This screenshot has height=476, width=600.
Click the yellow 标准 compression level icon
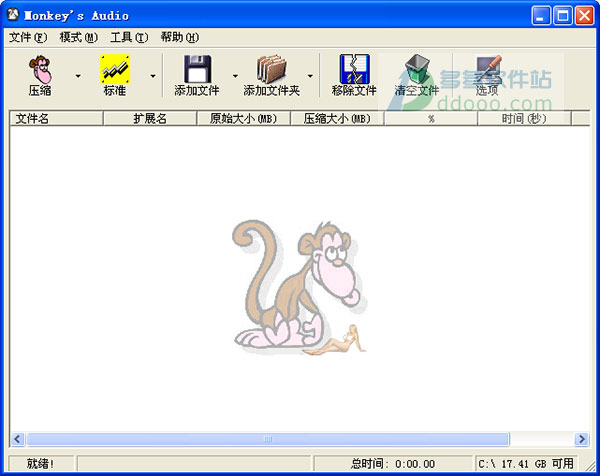[115, 69]
